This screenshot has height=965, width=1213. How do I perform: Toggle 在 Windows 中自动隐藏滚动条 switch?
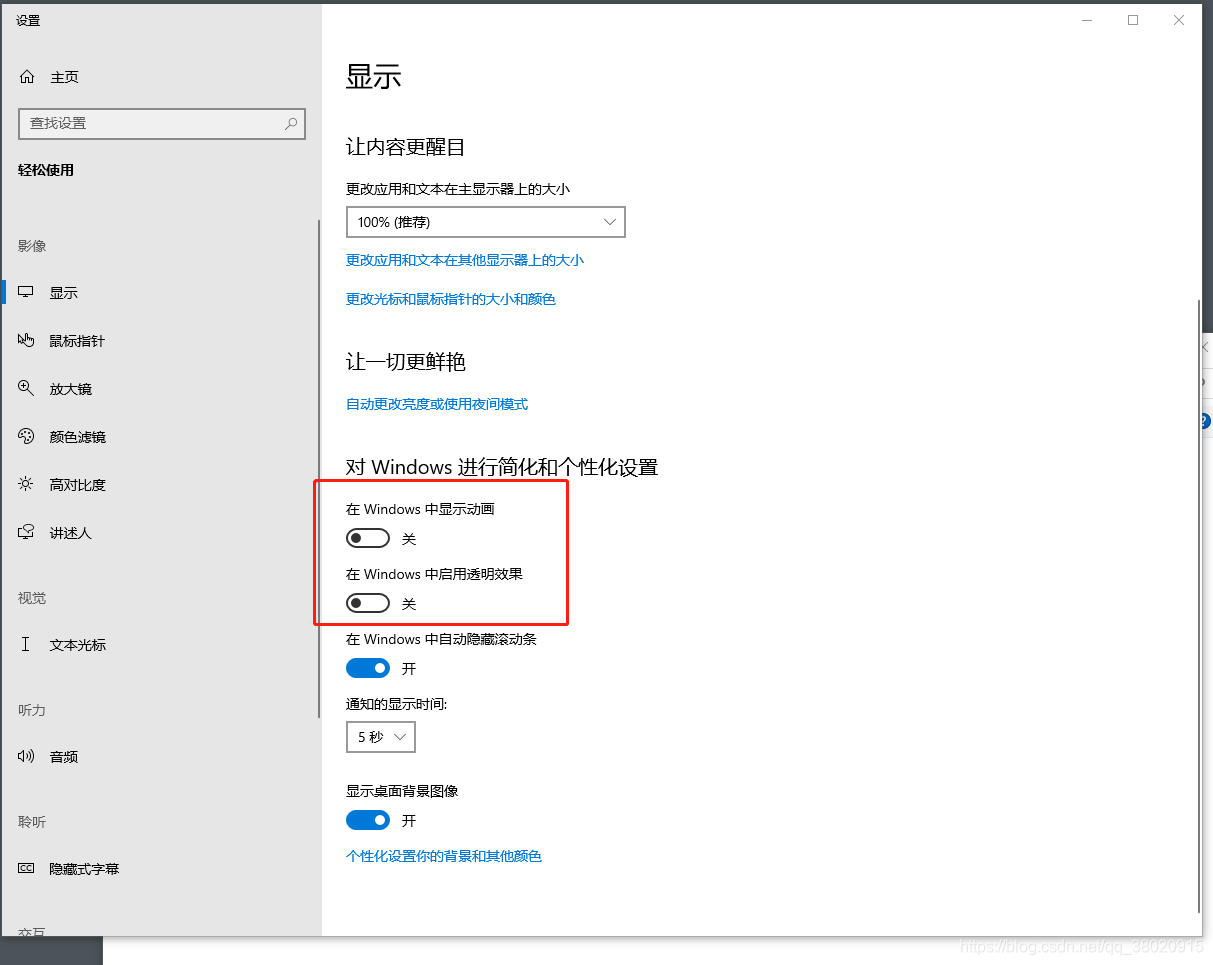368,668
